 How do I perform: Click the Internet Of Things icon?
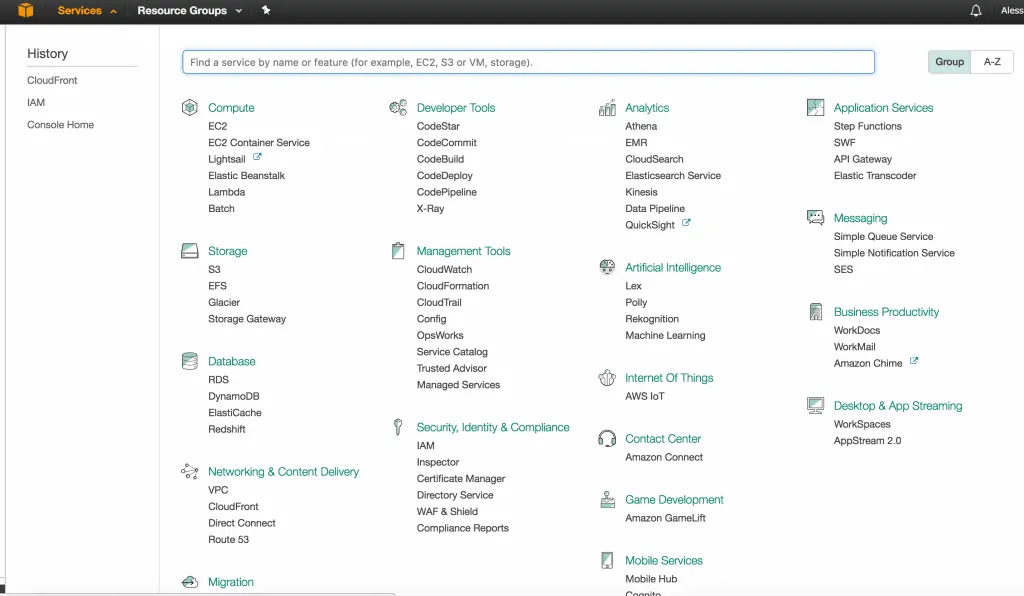(607, 377)
